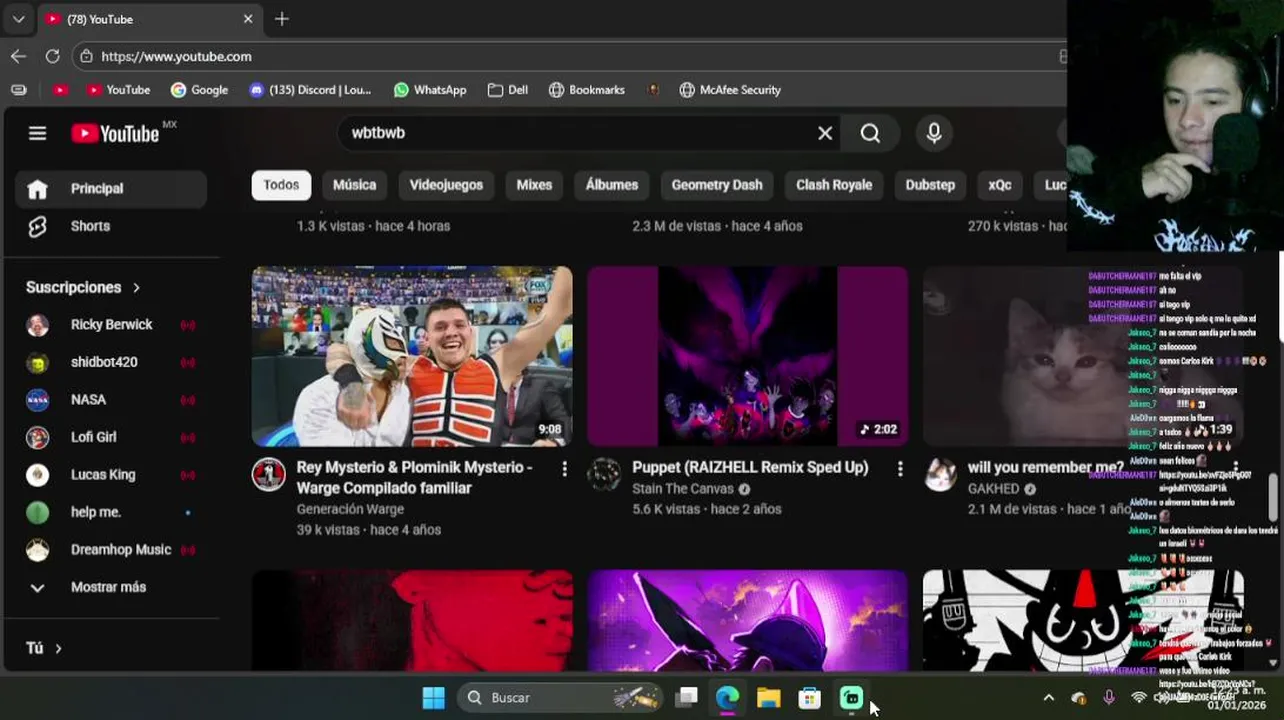This screenshot has width=1284, height=720.
Task: Open Generación Warge channel avatar
Action: coord(268,474)
